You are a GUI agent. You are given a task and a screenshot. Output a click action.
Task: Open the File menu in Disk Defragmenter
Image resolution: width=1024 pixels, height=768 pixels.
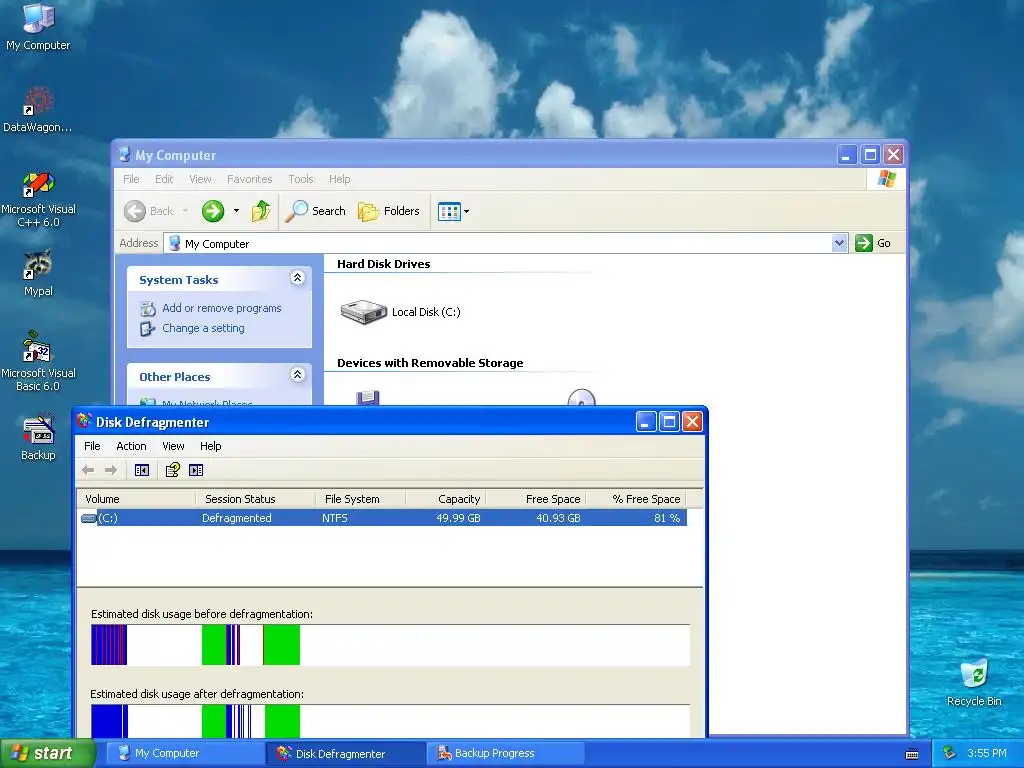pyautogui.click(x=92, y=446)
